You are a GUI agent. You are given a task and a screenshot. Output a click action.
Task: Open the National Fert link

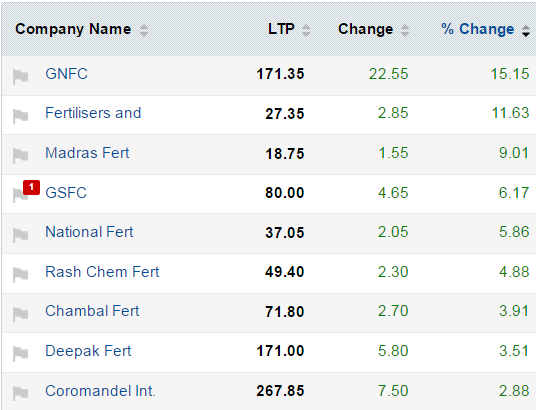(89, 232)
